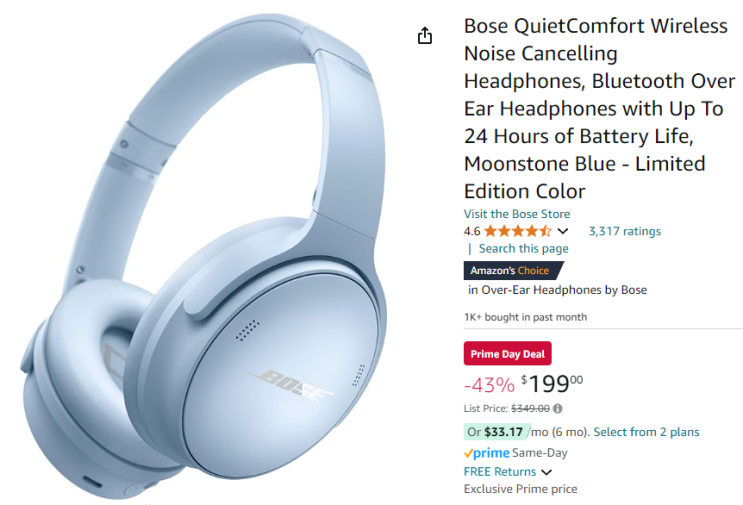Click the BOSE logo on the earcup
Viewport: 743px width, 505px height.
pyautogui.click(x=289, y=383)
